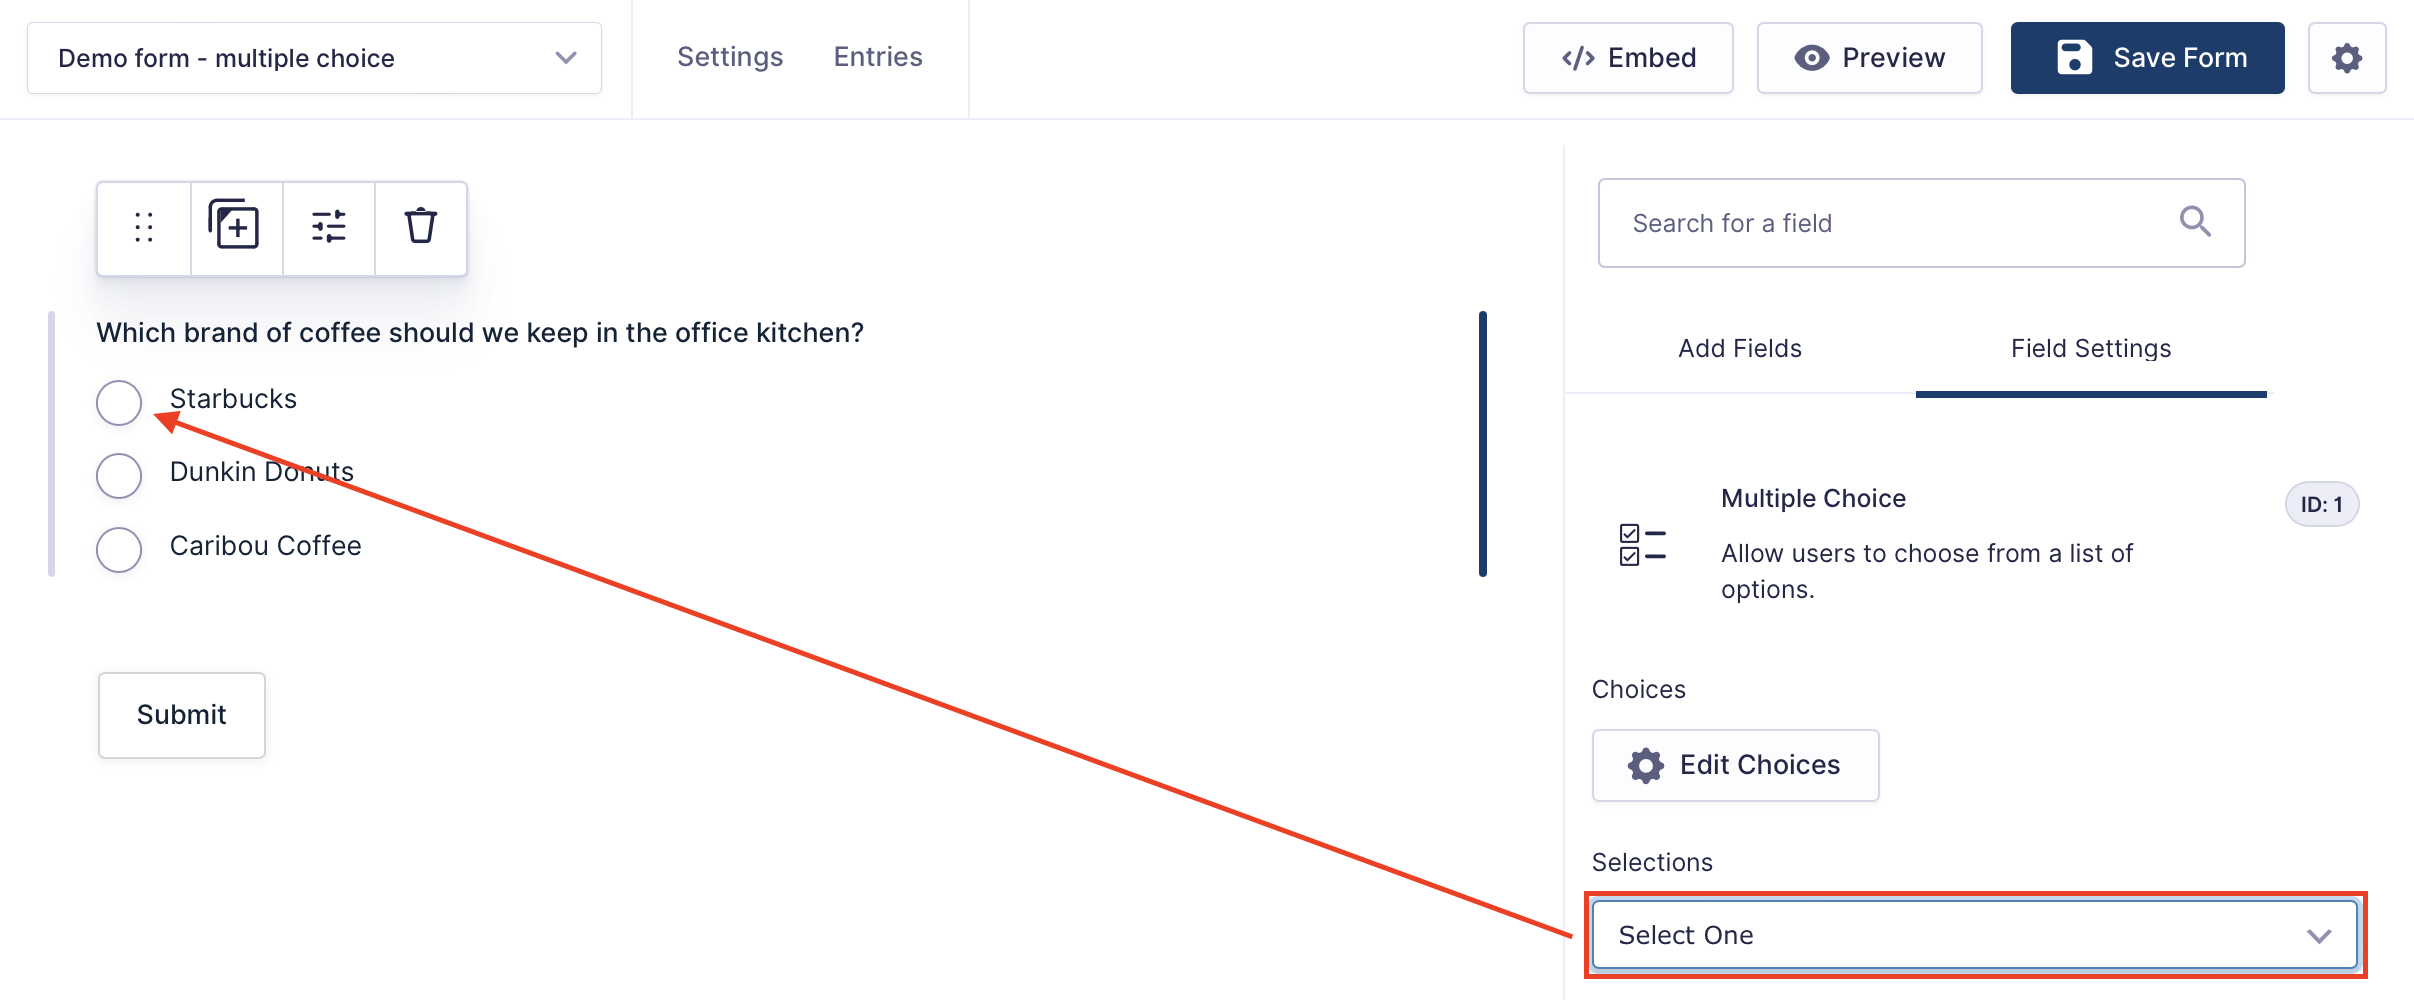This screenshot has width=2414, height=1000.
Task: Click the chevron arrow of Selections dropdown
Action: (2319, 936)
